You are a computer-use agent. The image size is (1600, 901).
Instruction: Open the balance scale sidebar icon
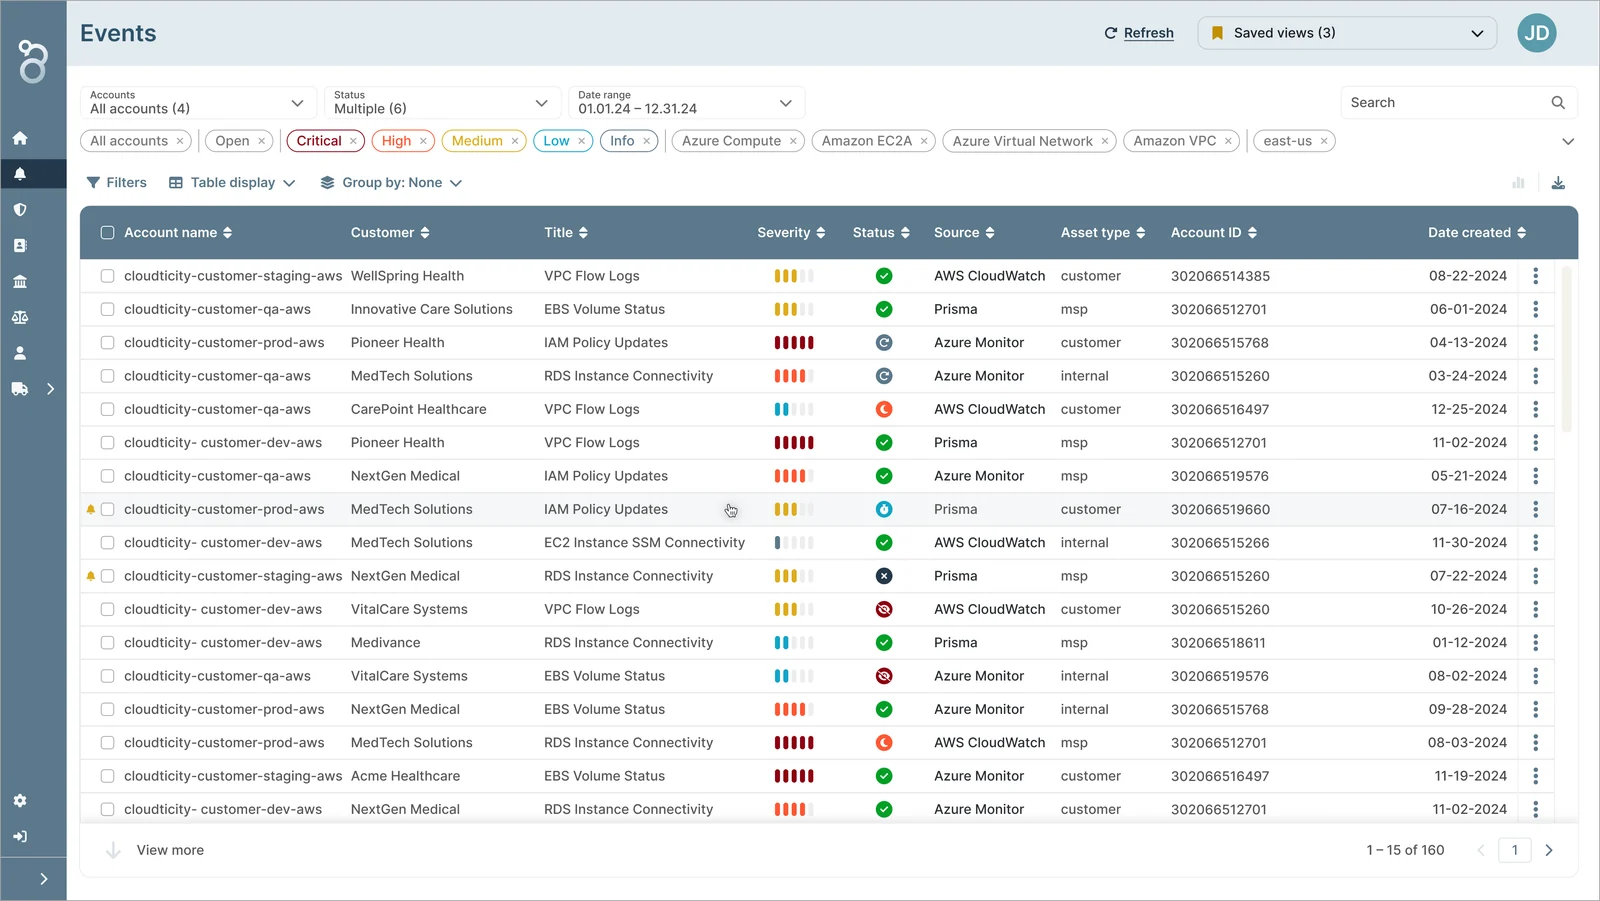20,317
